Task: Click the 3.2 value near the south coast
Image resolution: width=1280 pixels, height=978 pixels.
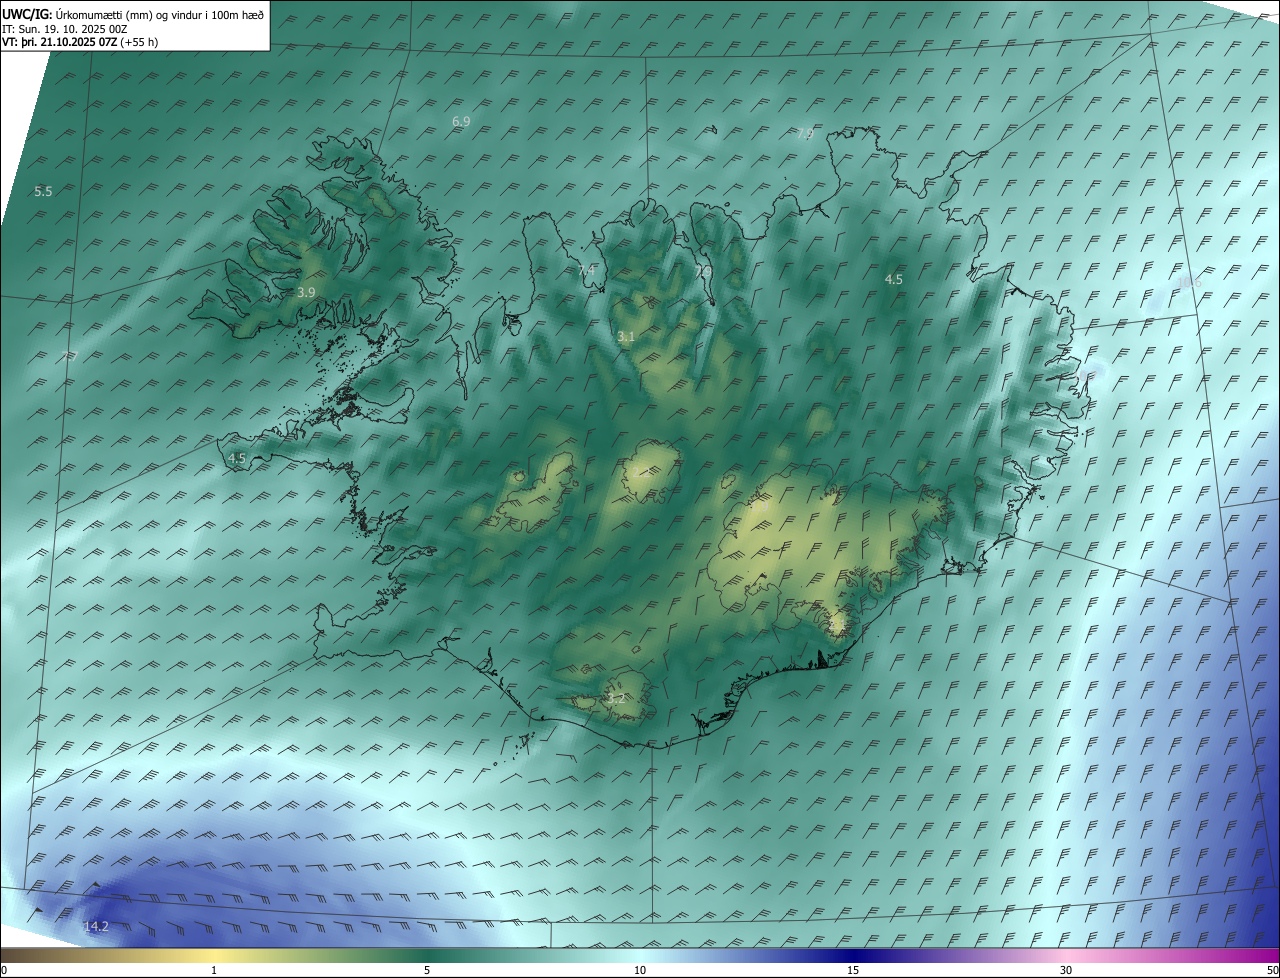Action: 616,699
